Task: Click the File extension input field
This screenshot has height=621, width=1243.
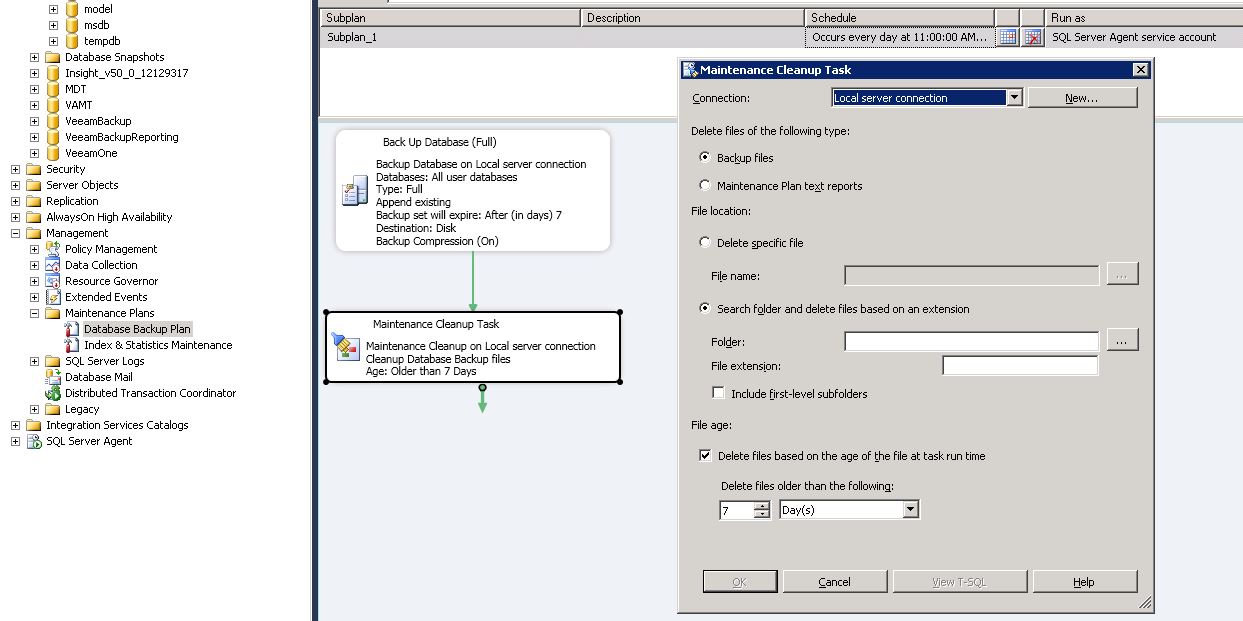Action: click(1020, 366)
